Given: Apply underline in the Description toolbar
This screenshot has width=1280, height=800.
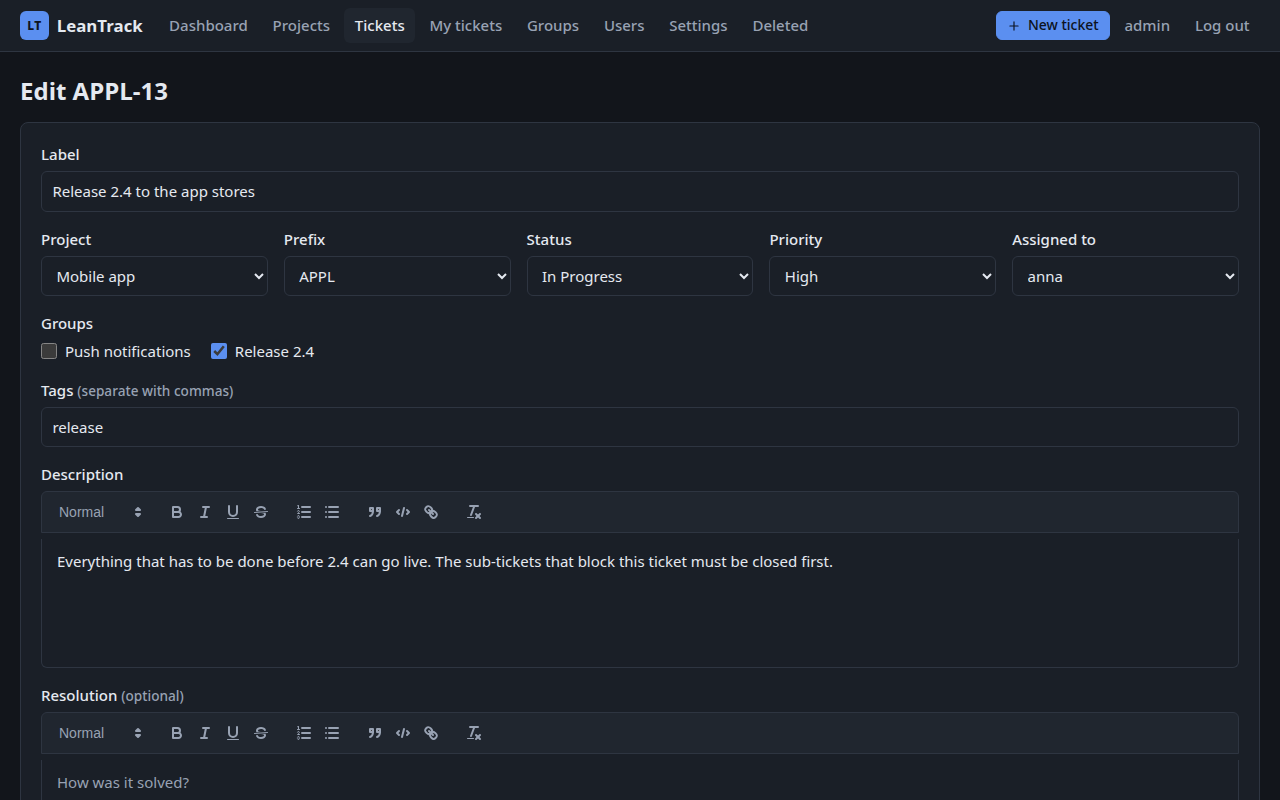Looking at the screenshot, I should (x=233, y=512).
